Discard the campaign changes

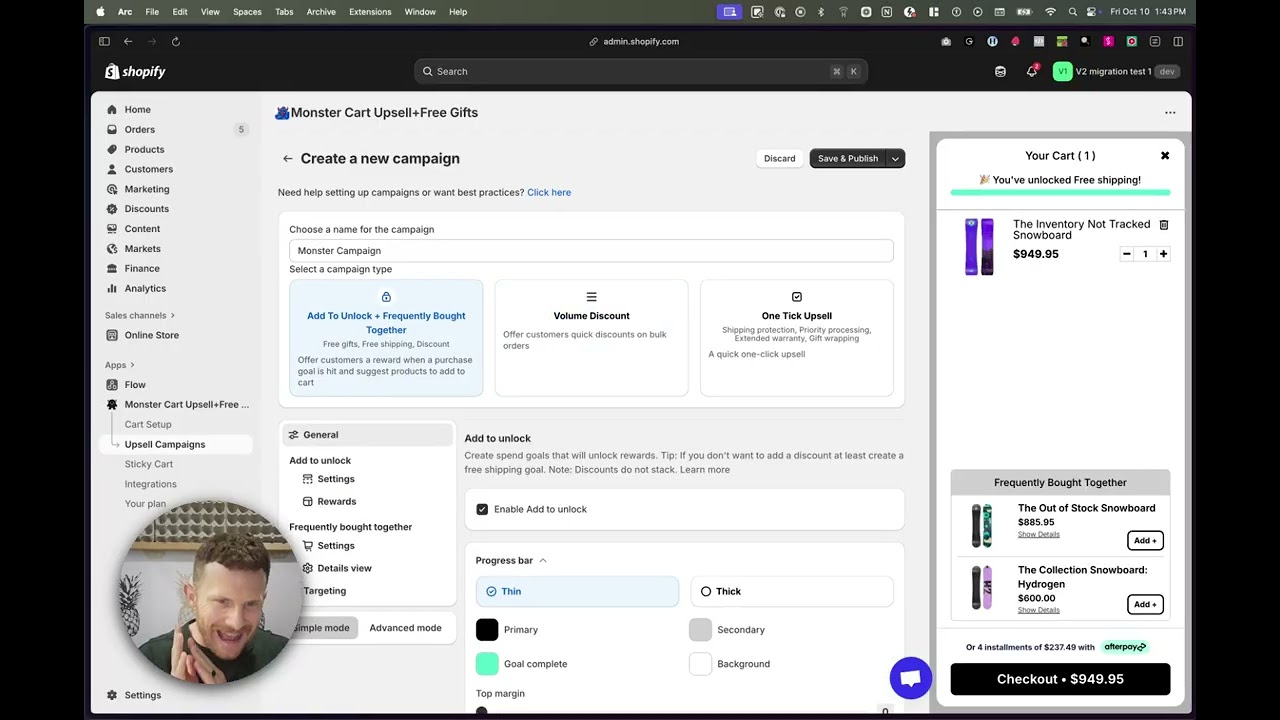[x=779, y=158]
